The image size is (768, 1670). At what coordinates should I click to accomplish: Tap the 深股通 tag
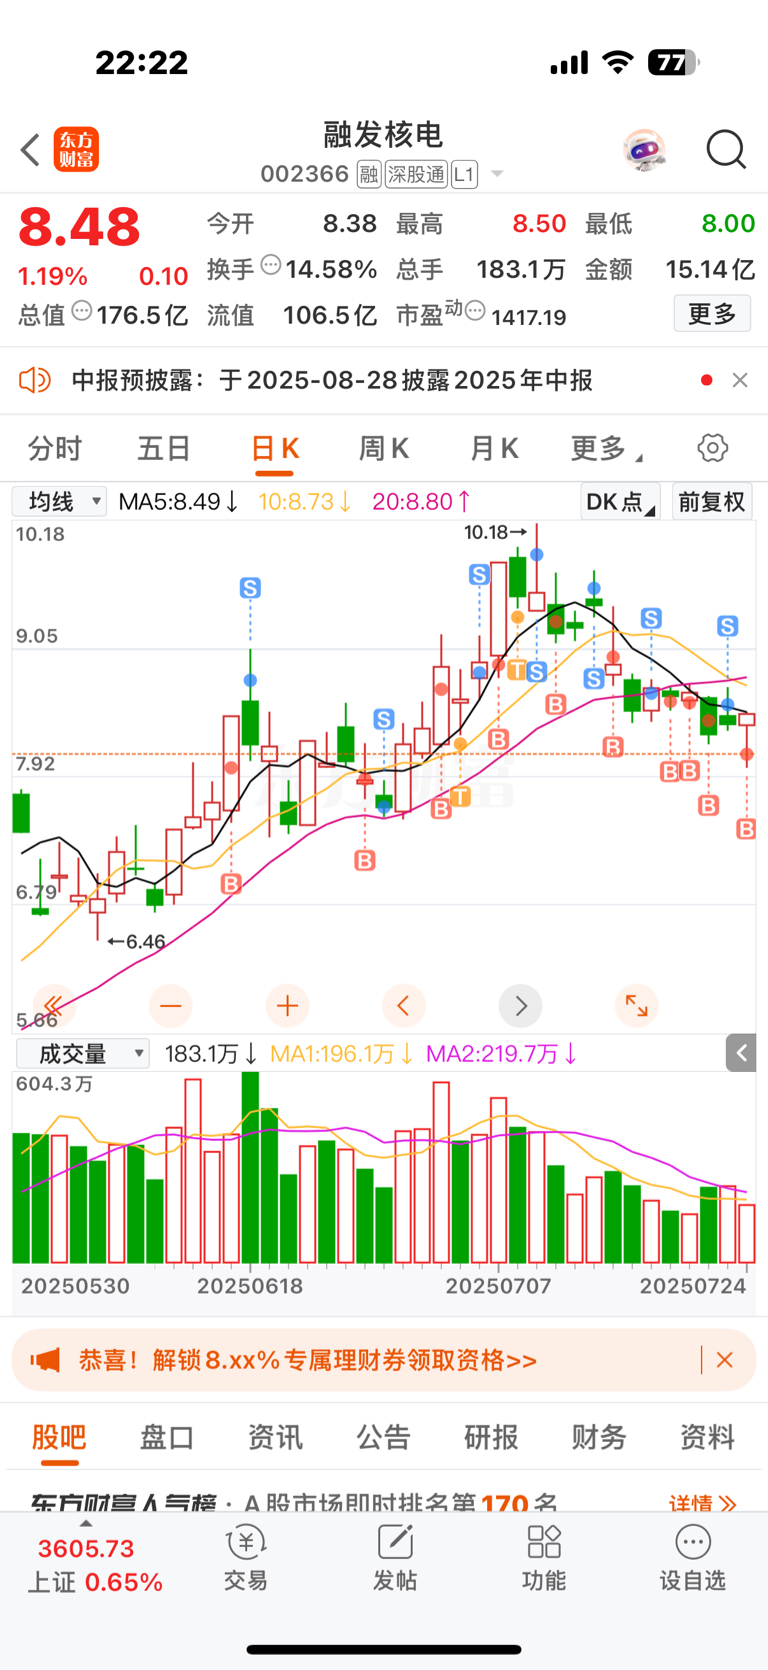416,175
